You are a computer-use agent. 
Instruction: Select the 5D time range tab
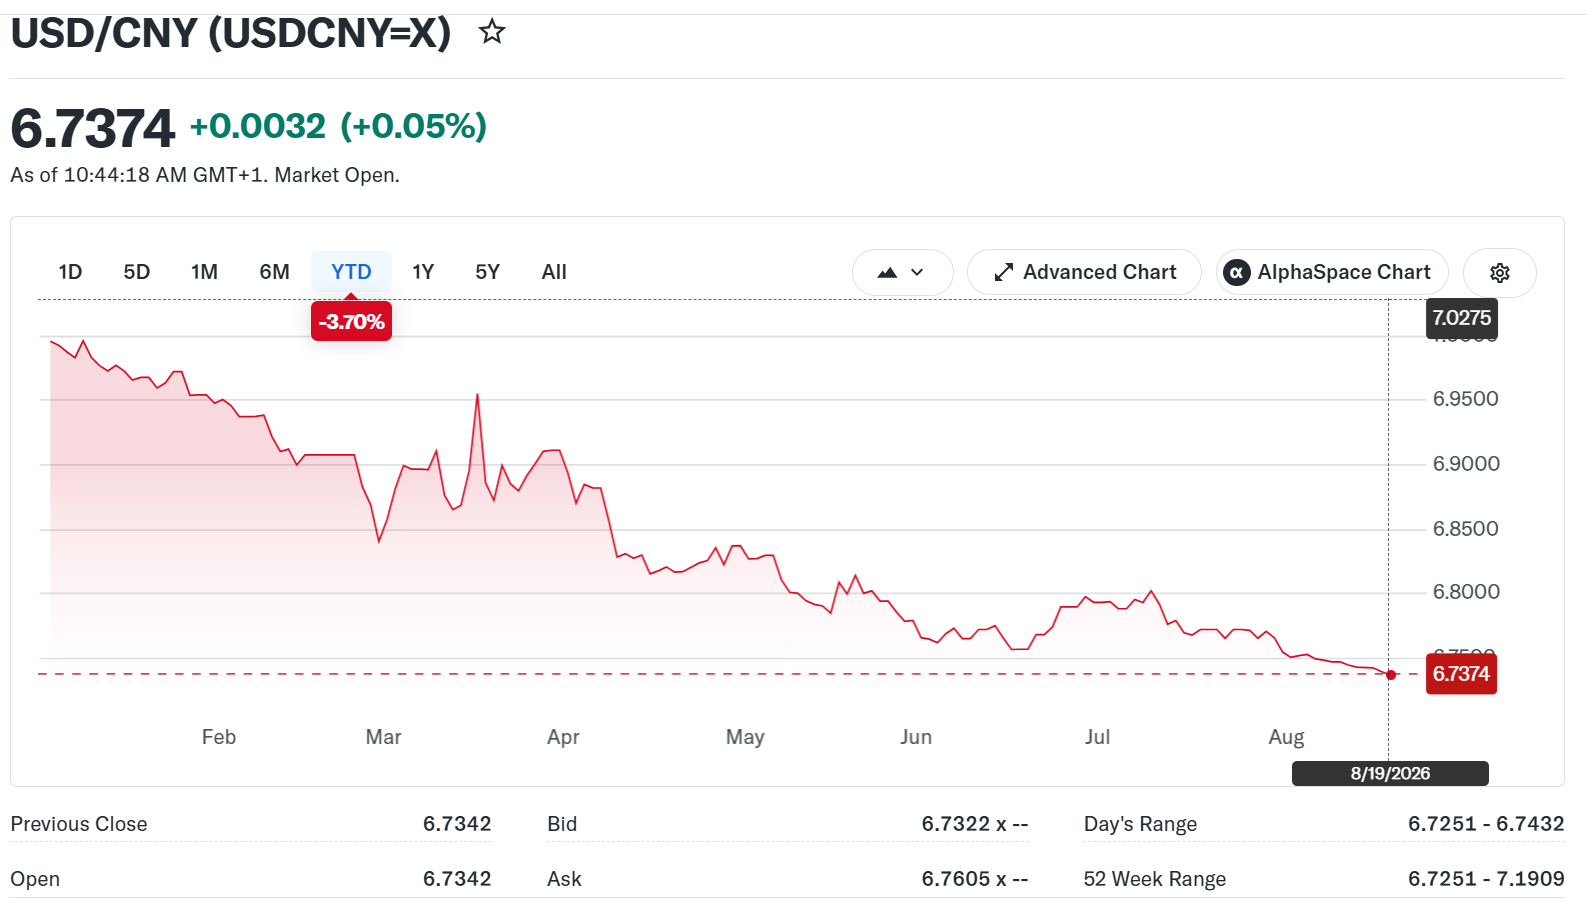[x=137, y=272]
